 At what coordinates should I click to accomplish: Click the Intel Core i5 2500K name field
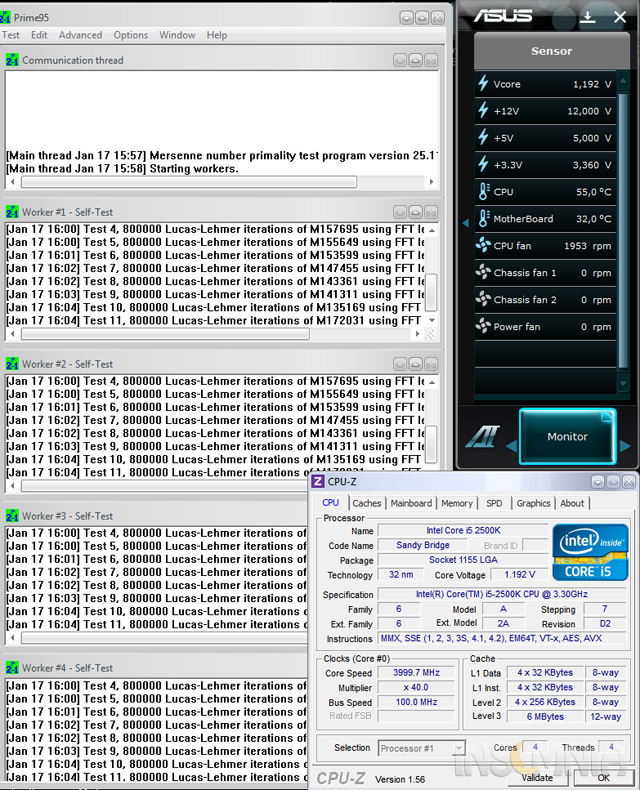click(x=463, y=530)
